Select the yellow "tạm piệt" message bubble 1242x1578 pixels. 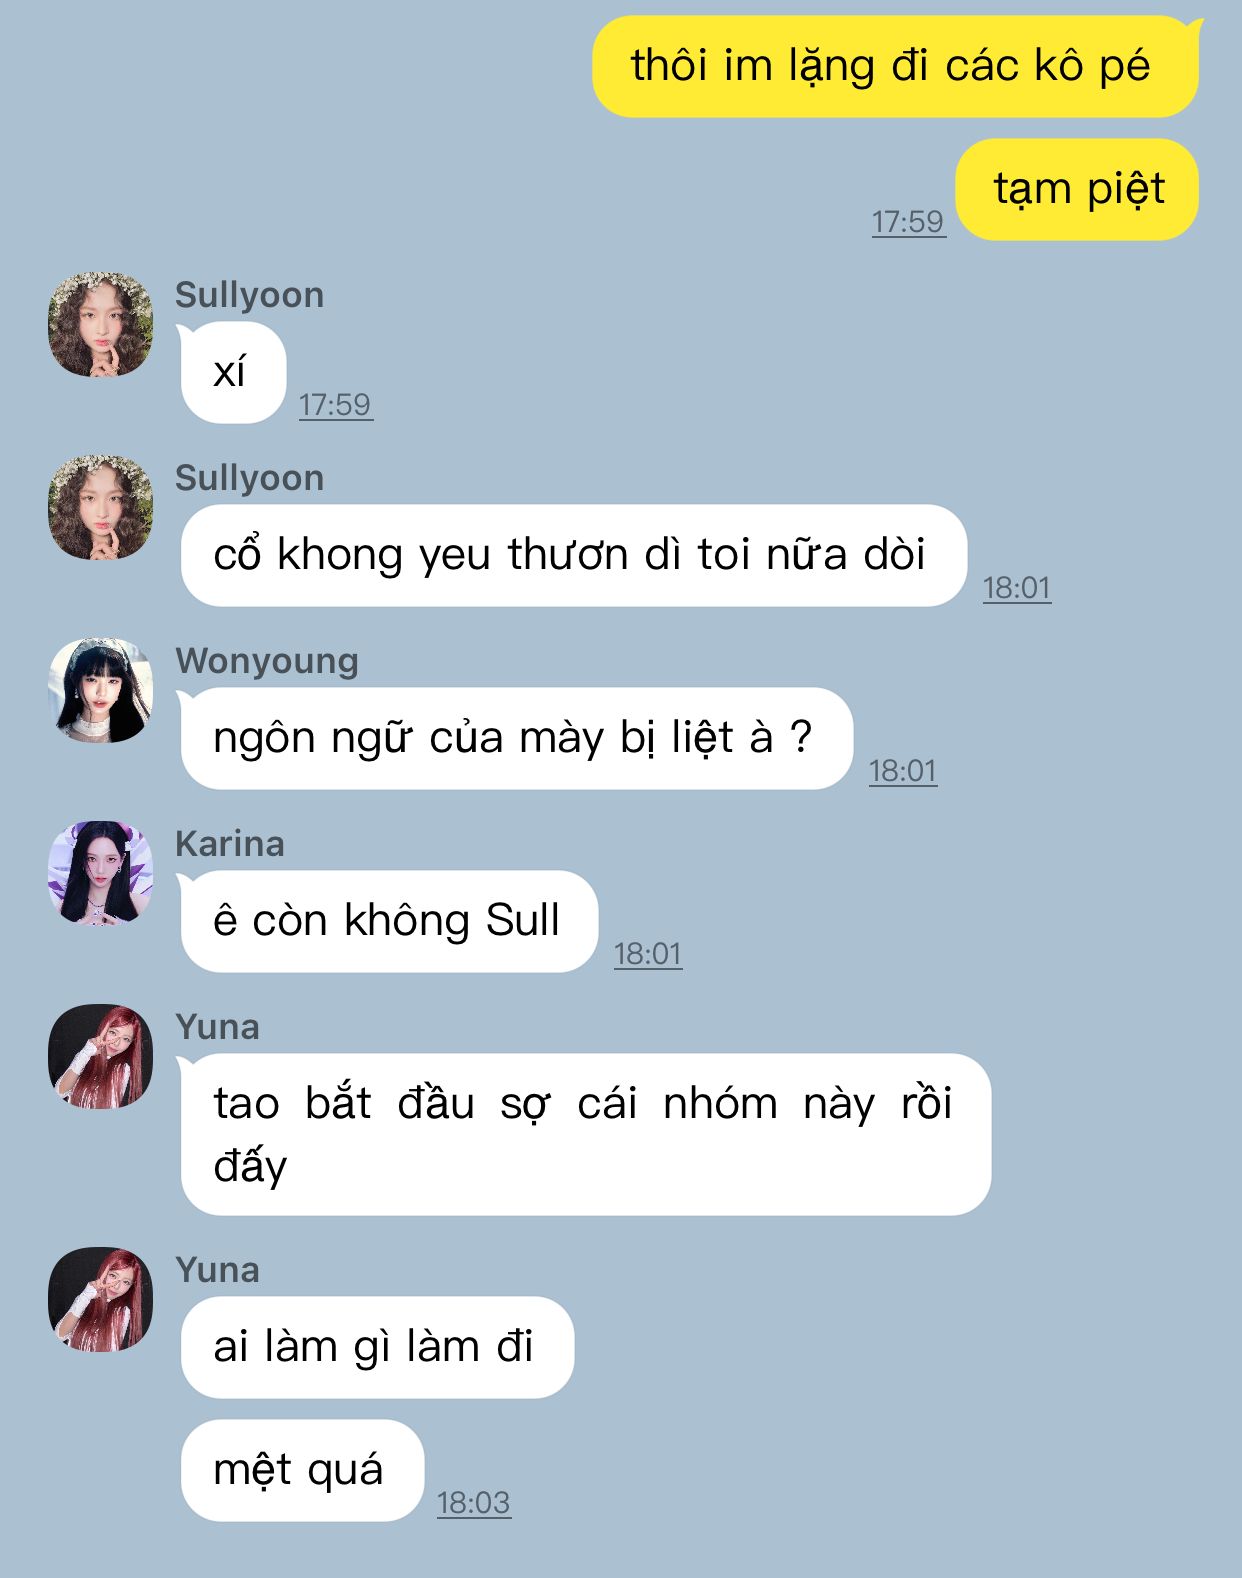[x=1077, y=190]
